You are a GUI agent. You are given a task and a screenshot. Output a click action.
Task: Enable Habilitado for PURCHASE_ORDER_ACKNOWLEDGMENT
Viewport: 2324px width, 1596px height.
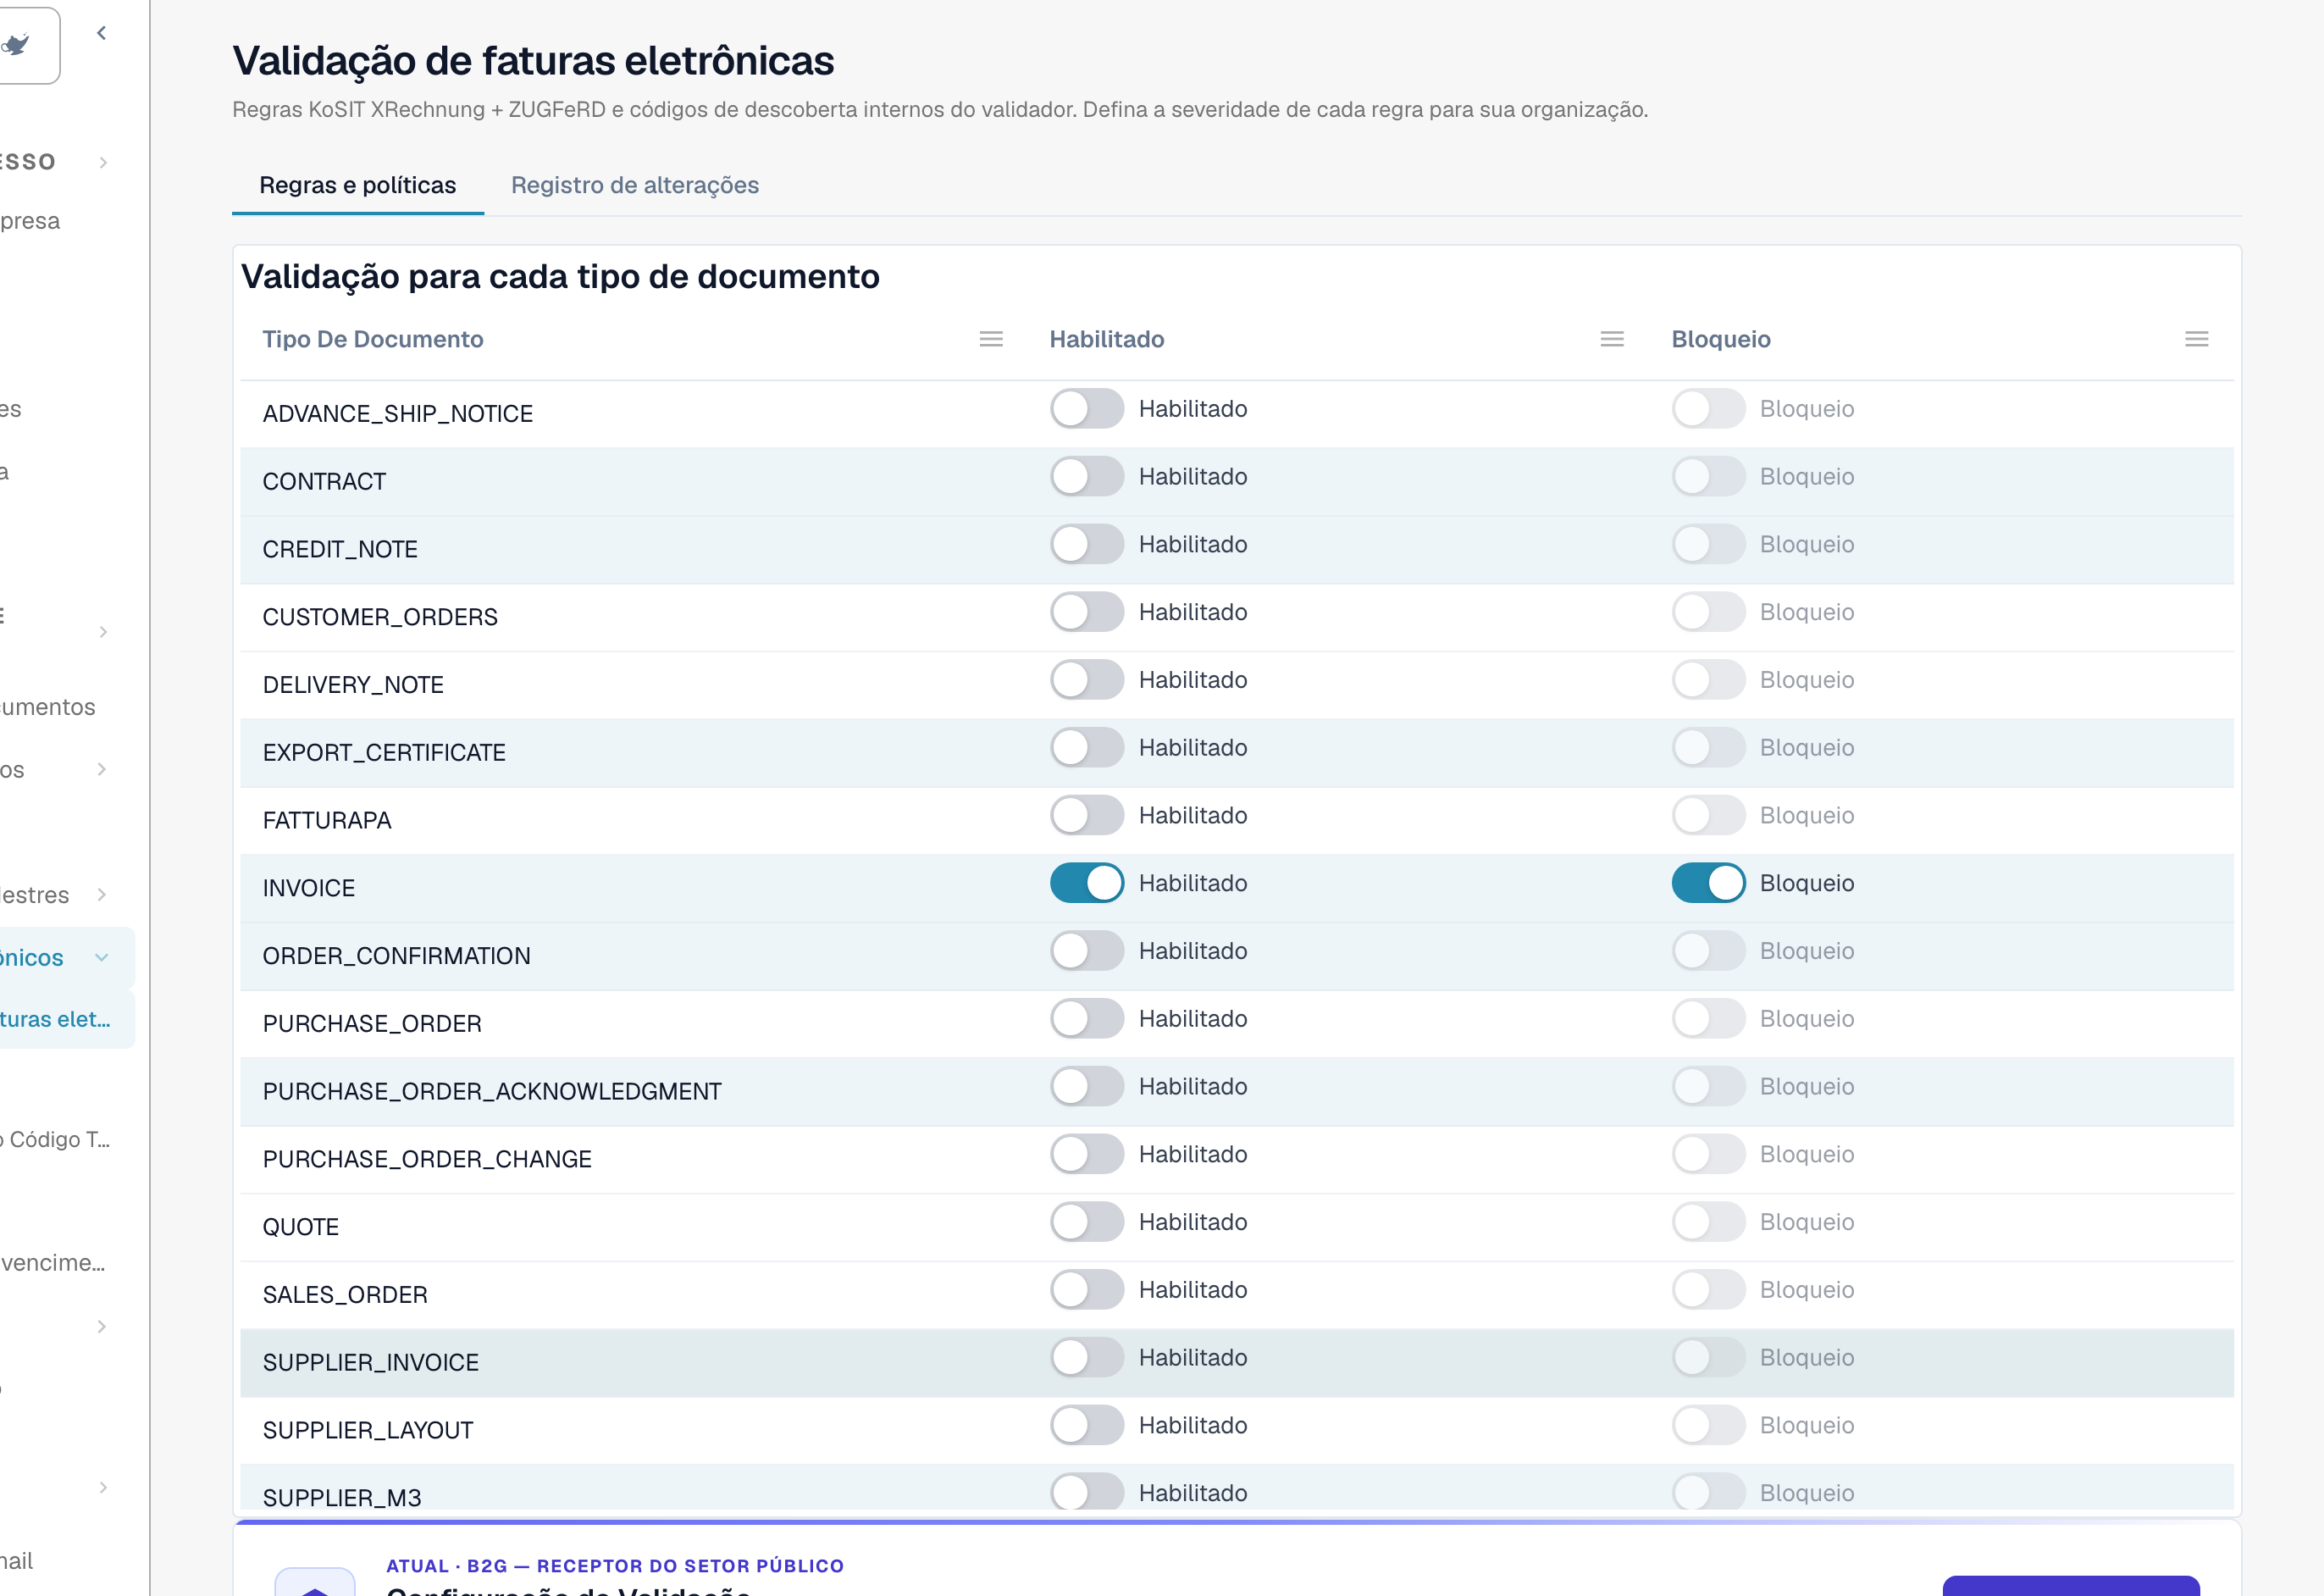pos(1086,1087)
